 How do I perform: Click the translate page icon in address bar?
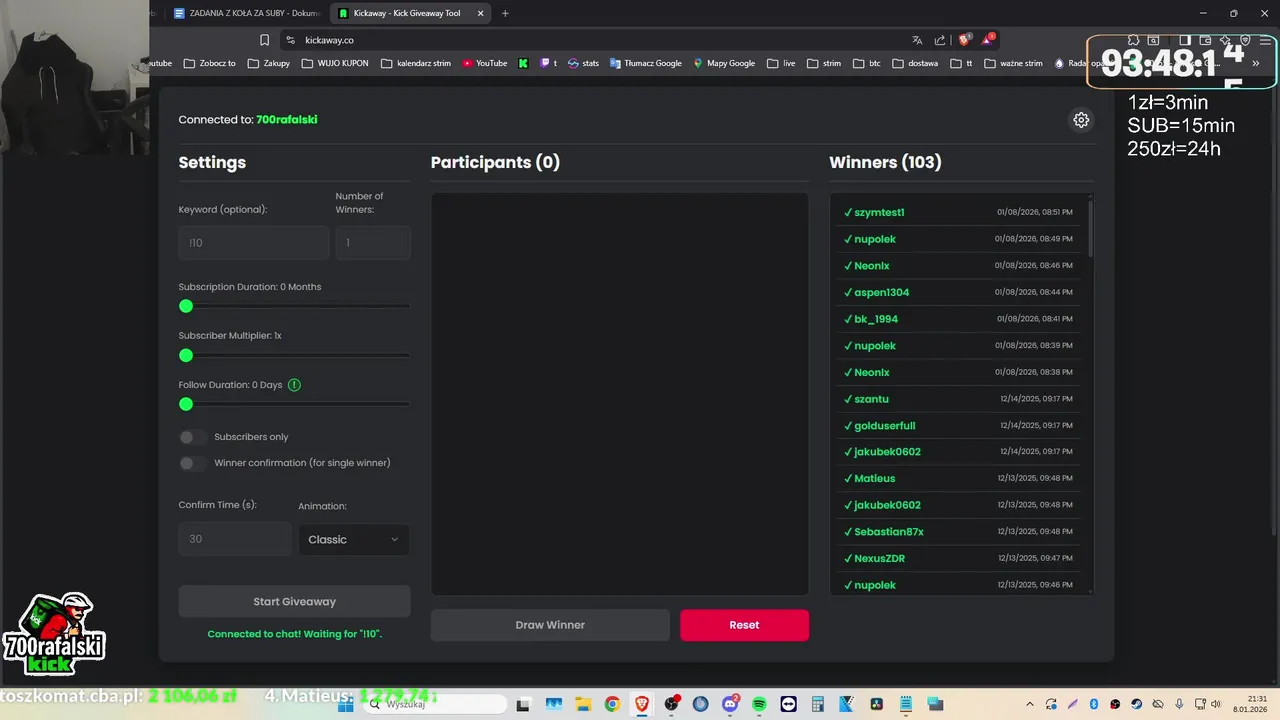(917, 40)
